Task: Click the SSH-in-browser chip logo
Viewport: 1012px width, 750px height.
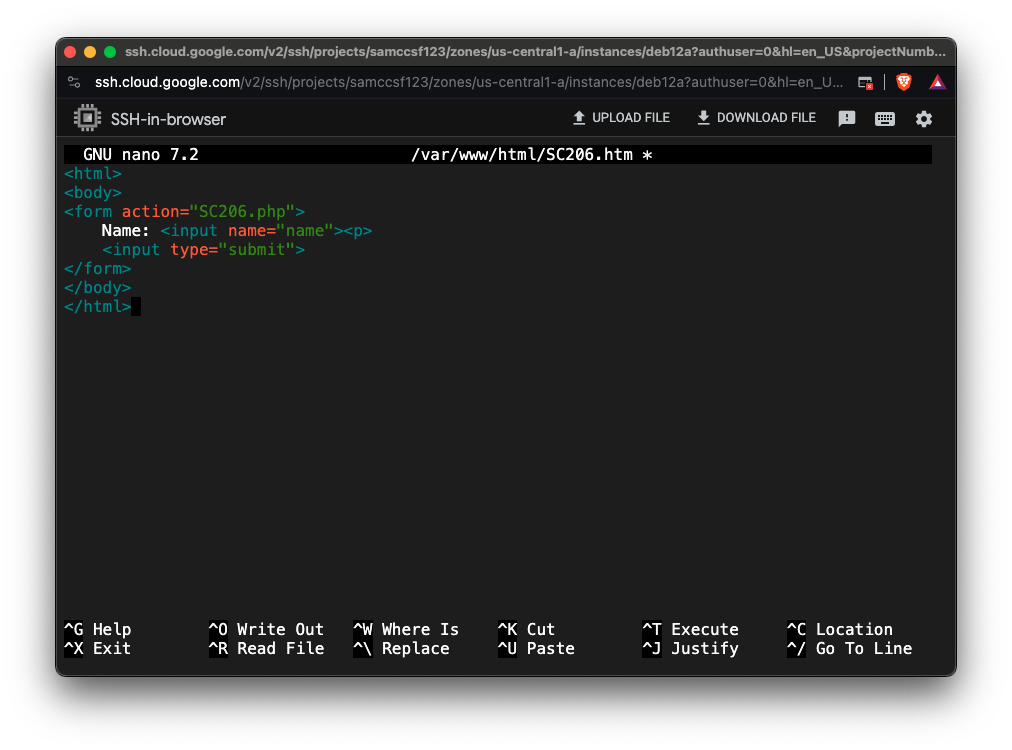Action: (x=88, y=119)
